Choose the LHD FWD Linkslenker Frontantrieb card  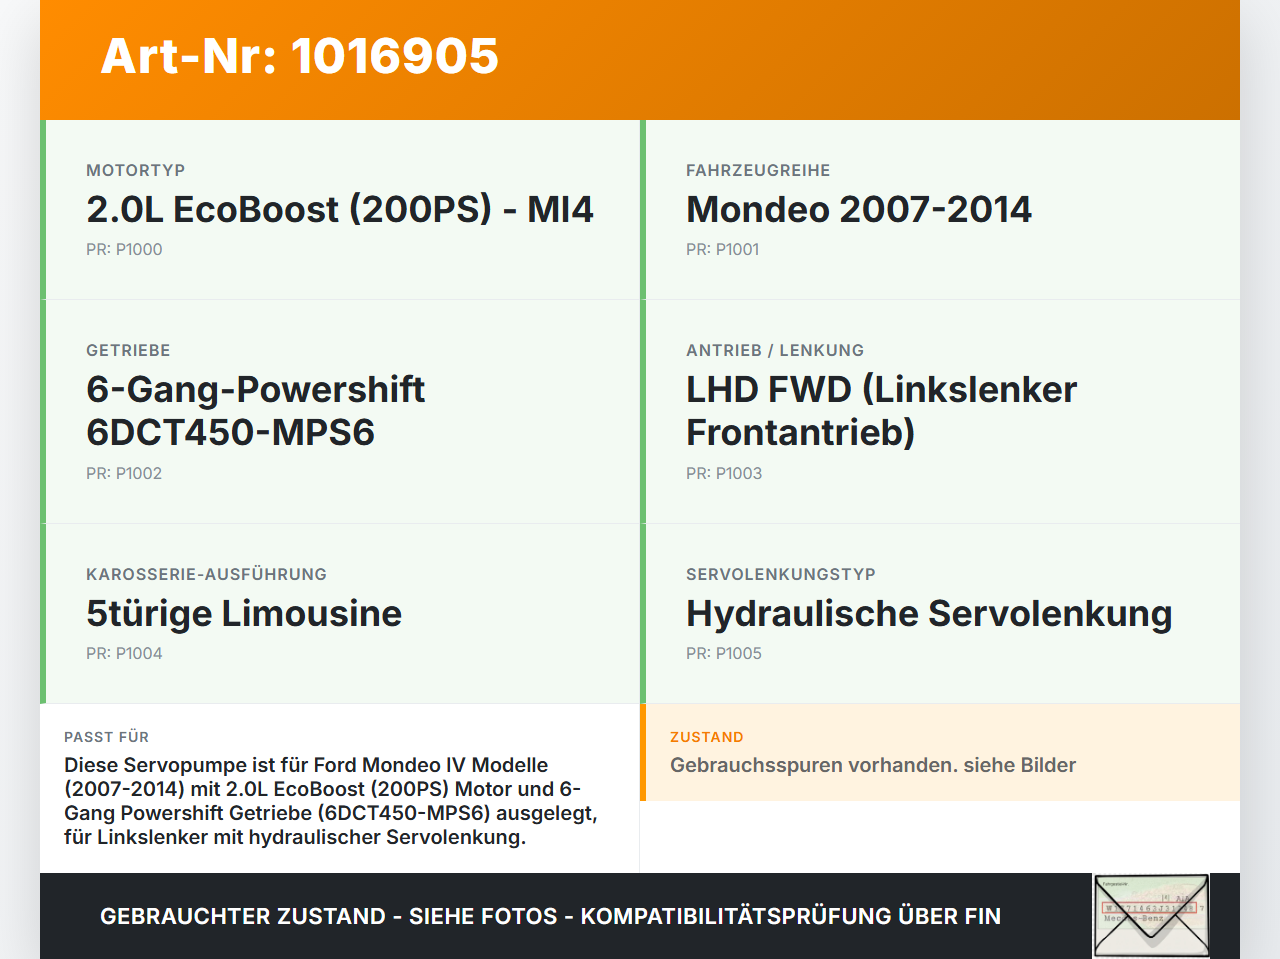[x=940, y=412]
